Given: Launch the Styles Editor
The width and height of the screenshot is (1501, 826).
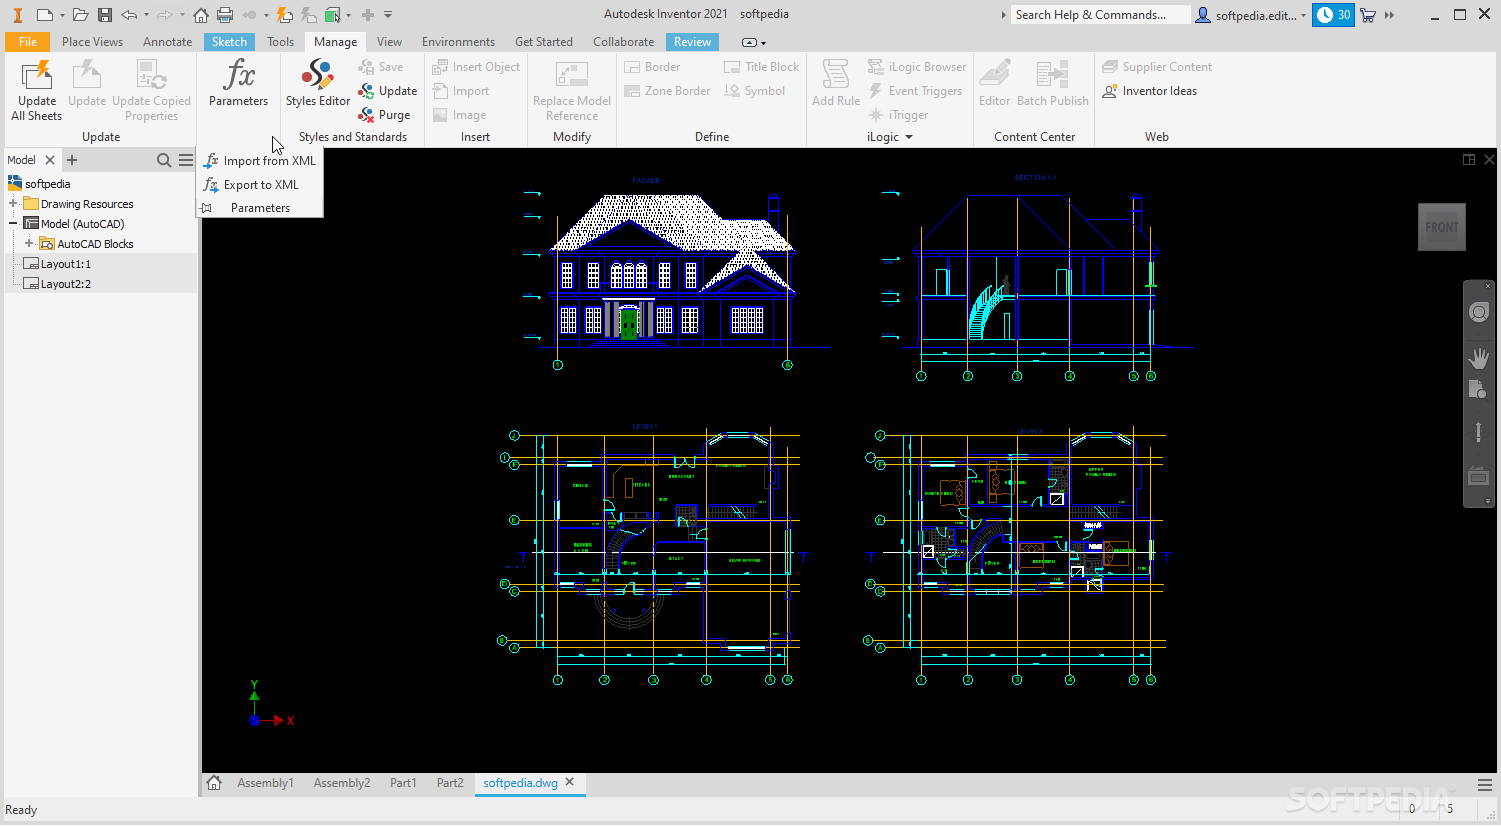Looking at the screenshot, I should tap(318, 82).
